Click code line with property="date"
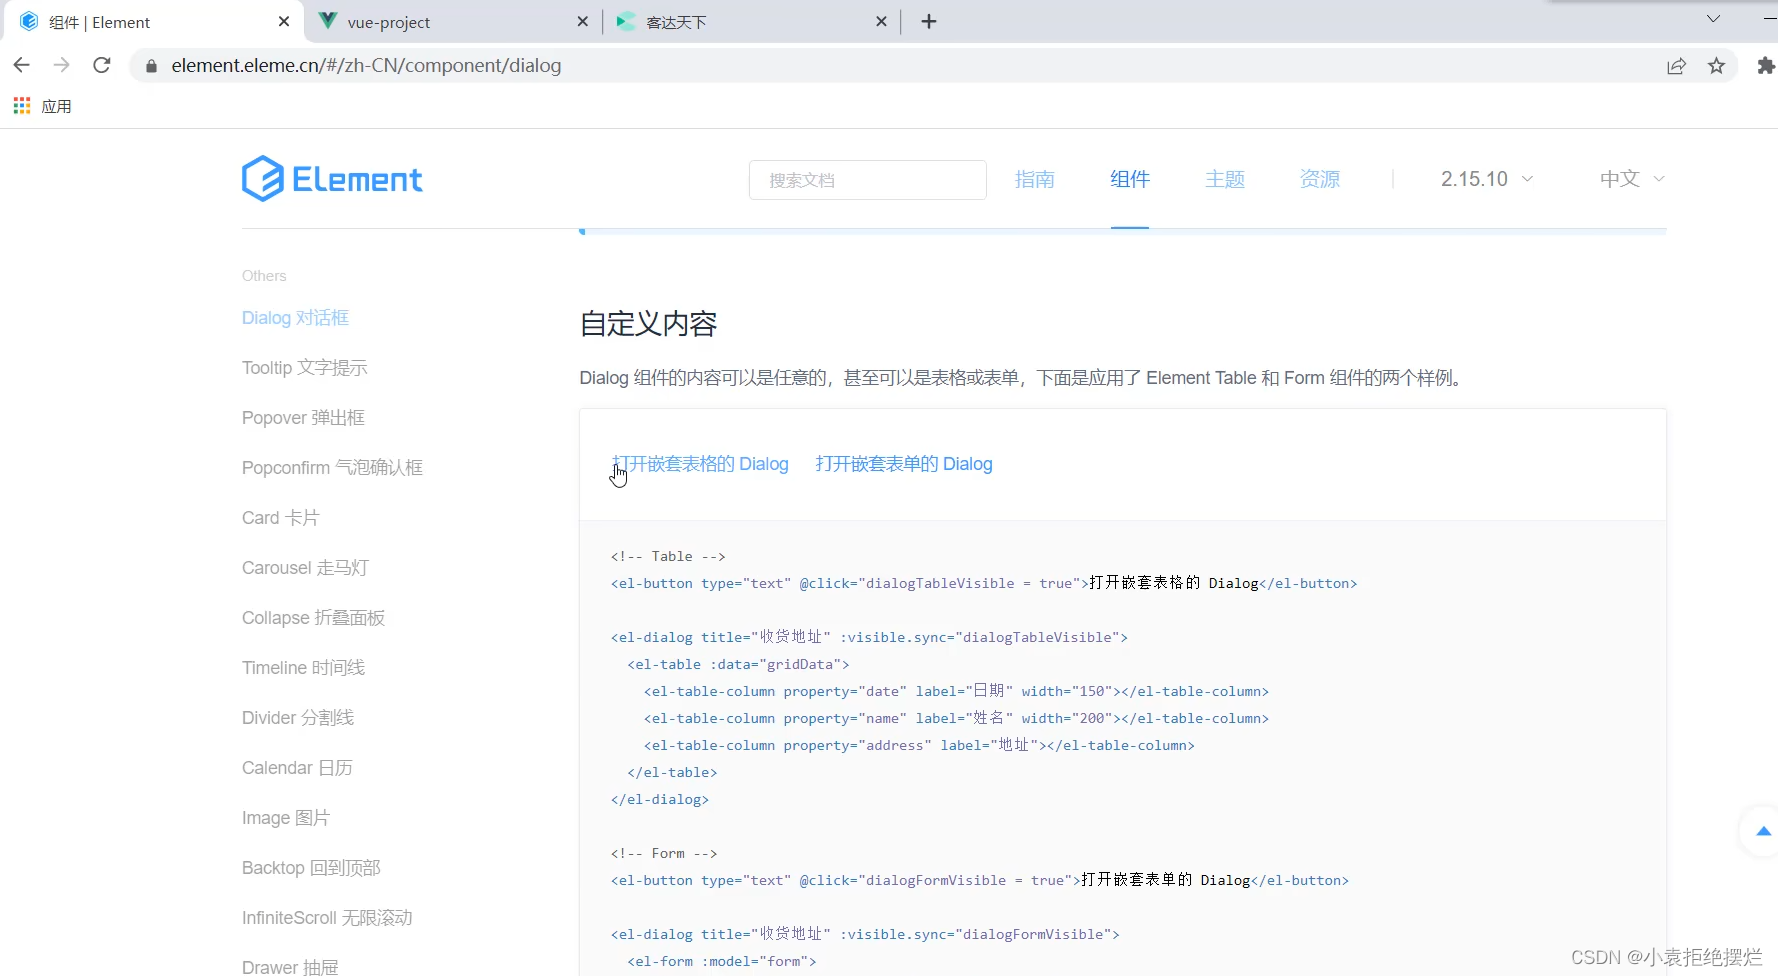The height and width of the screenshot is (976, 1778). coord(956,691)
